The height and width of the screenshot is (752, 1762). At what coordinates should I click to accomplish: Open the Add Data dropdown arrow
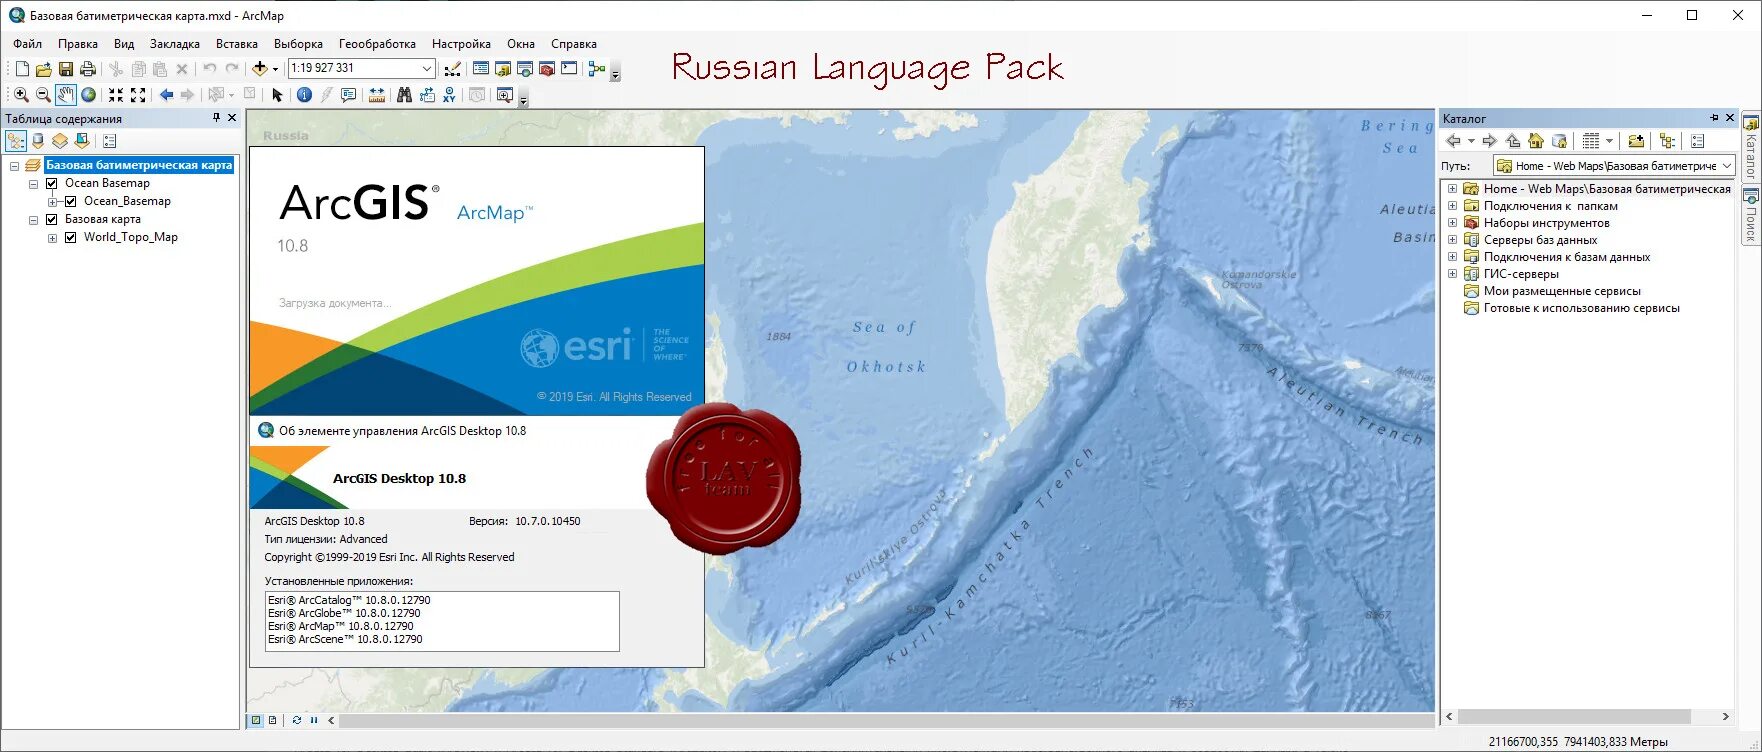coord(275,69)
